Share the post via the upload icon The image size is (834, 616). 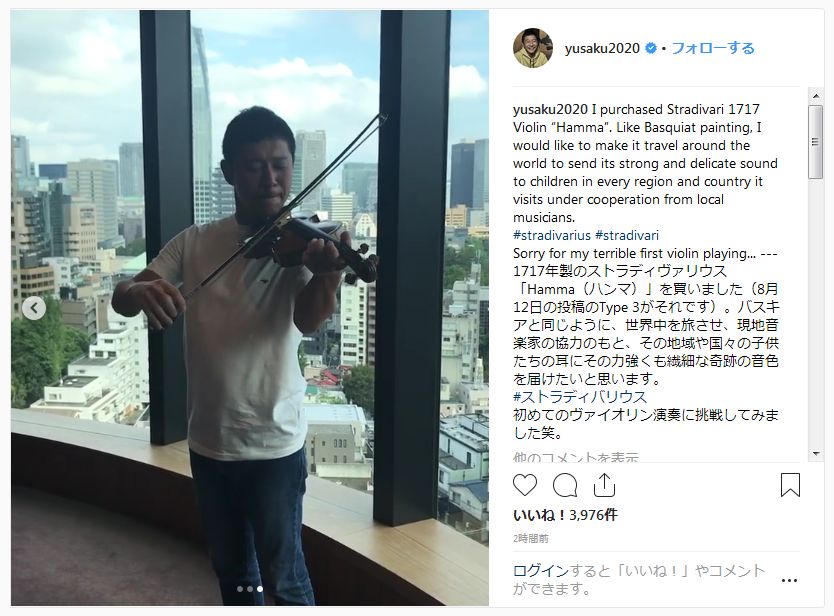[x=604, y=485]
